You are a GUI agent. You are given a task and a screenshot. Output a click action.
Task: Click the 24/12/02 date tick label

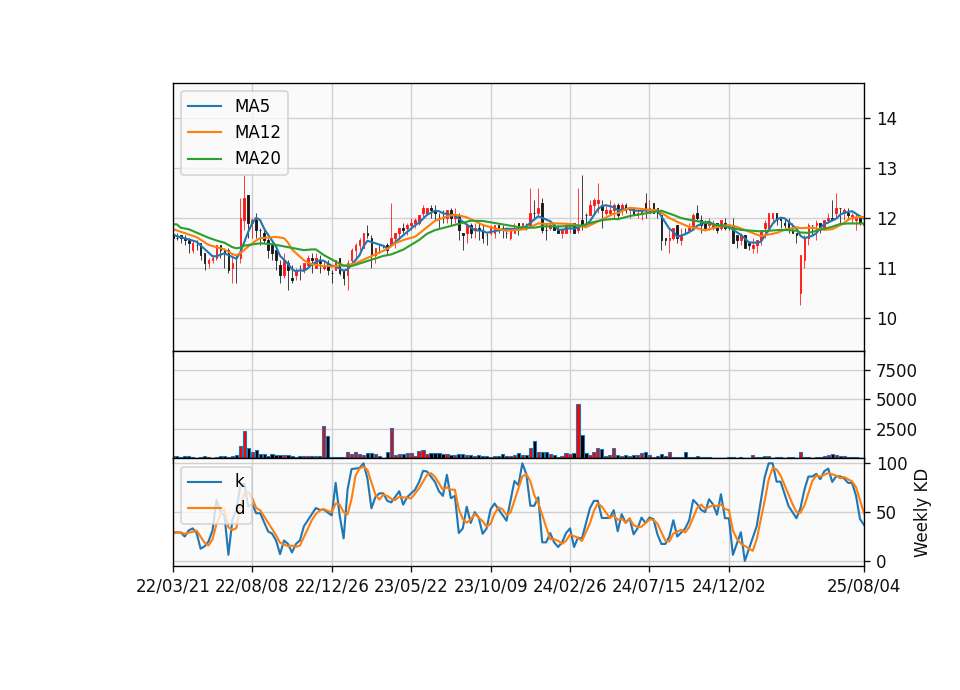[729, 586]
